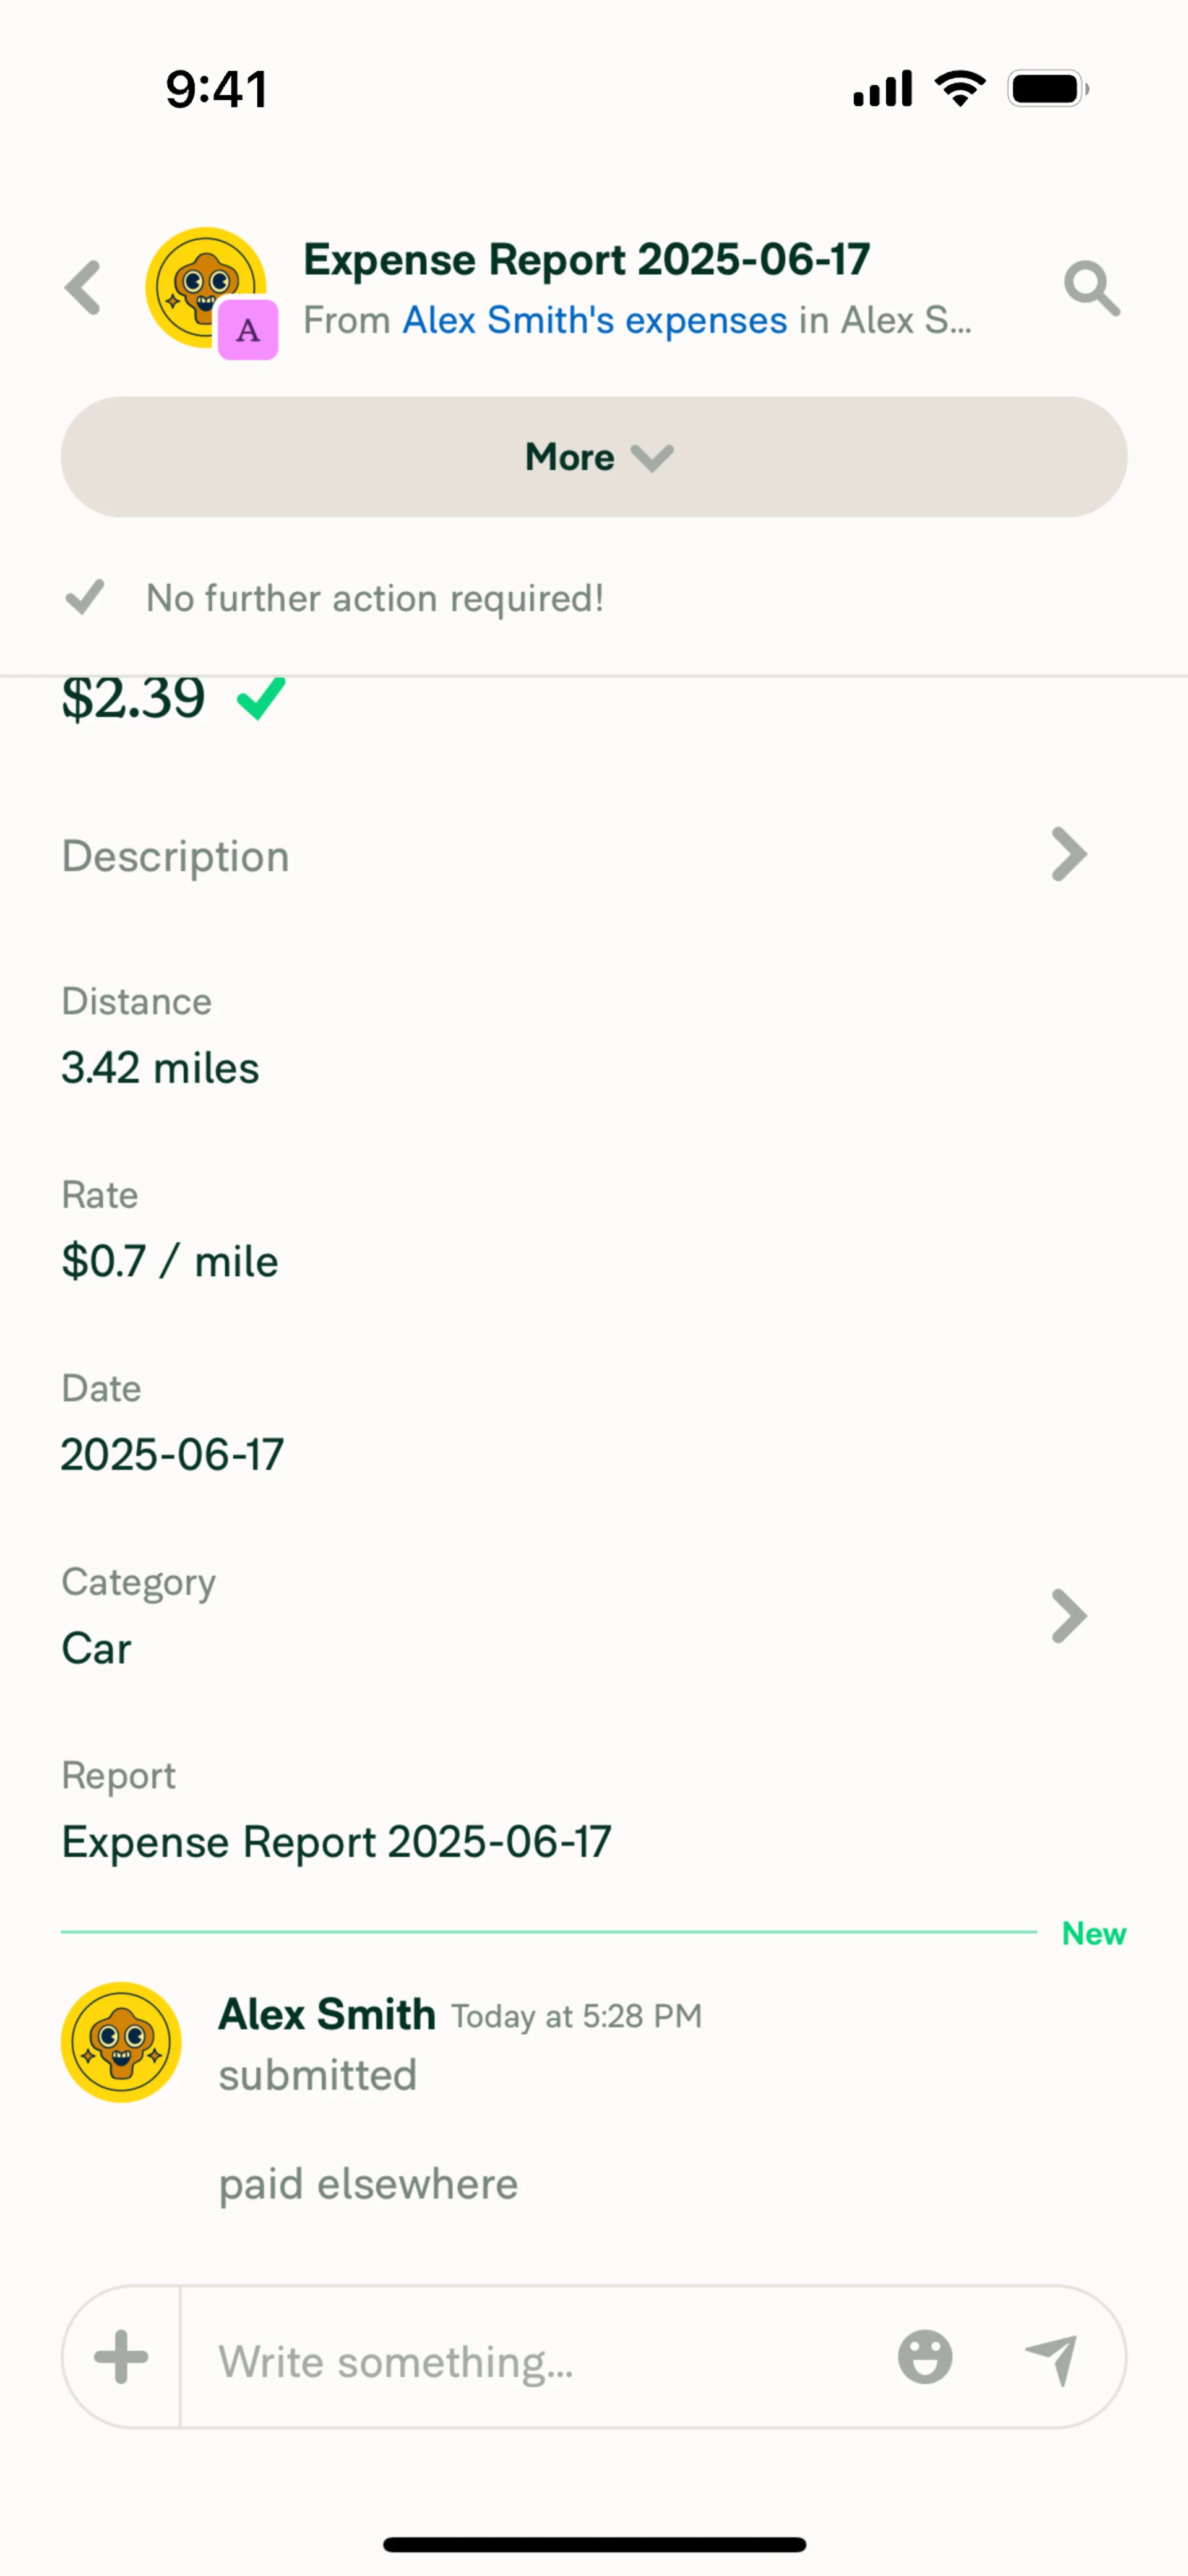Tap the green checkmark beside $2.39
The image size is (1188, 2576).
(261, 698)
